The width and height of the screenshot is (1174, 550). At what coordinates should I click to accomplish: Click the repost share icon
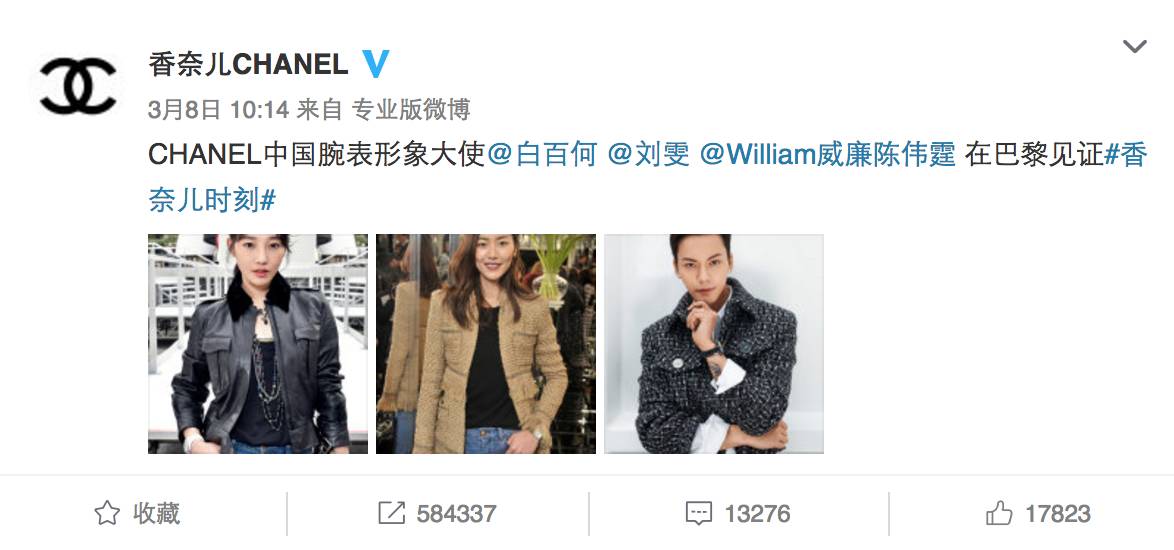391,513
